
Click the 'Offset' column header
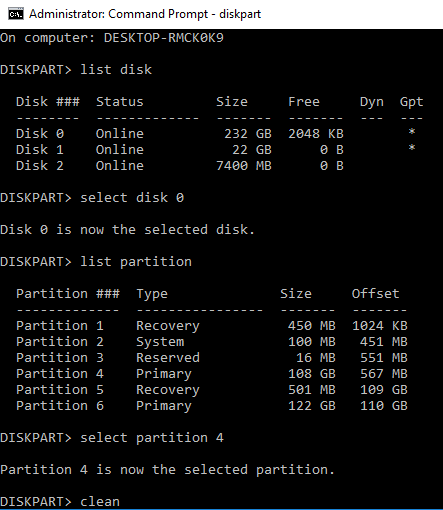[375, 294]
